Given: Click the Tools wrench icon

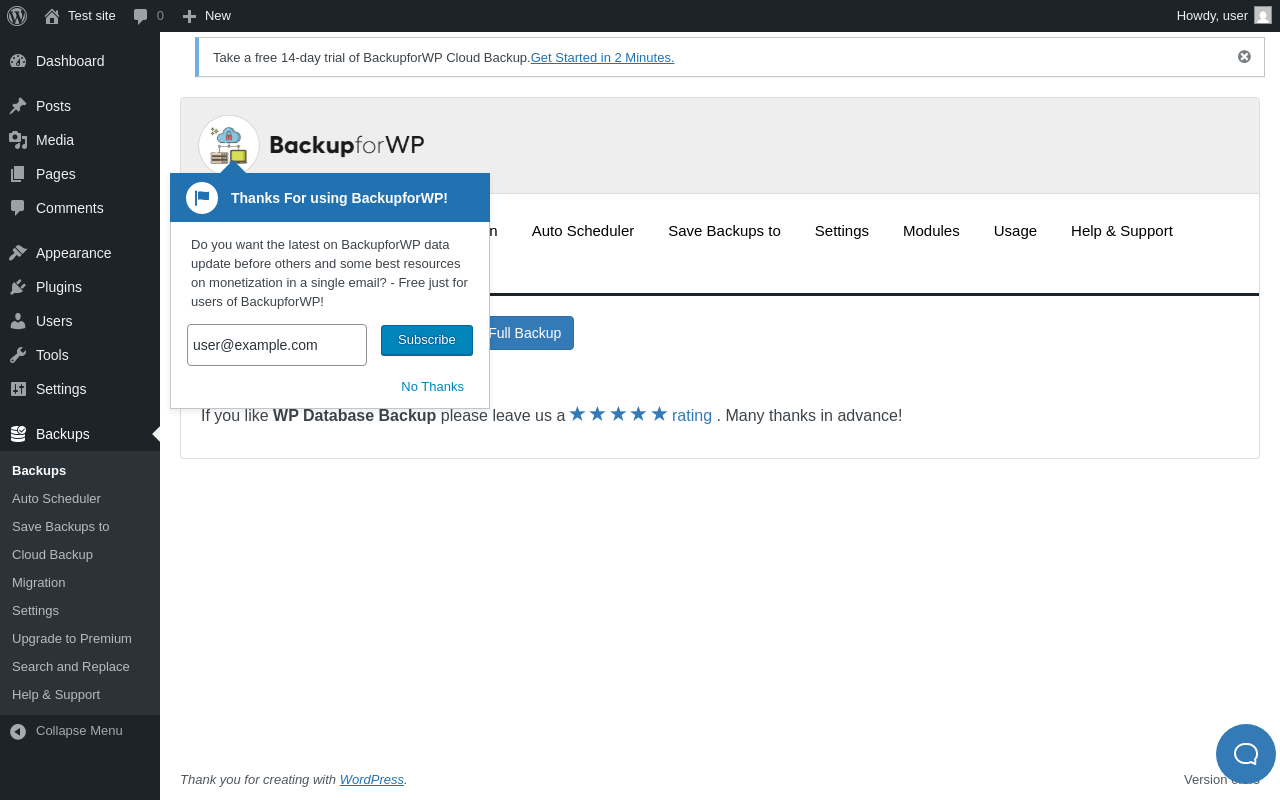Looking at the screenshot, I should tap(18, 355).
